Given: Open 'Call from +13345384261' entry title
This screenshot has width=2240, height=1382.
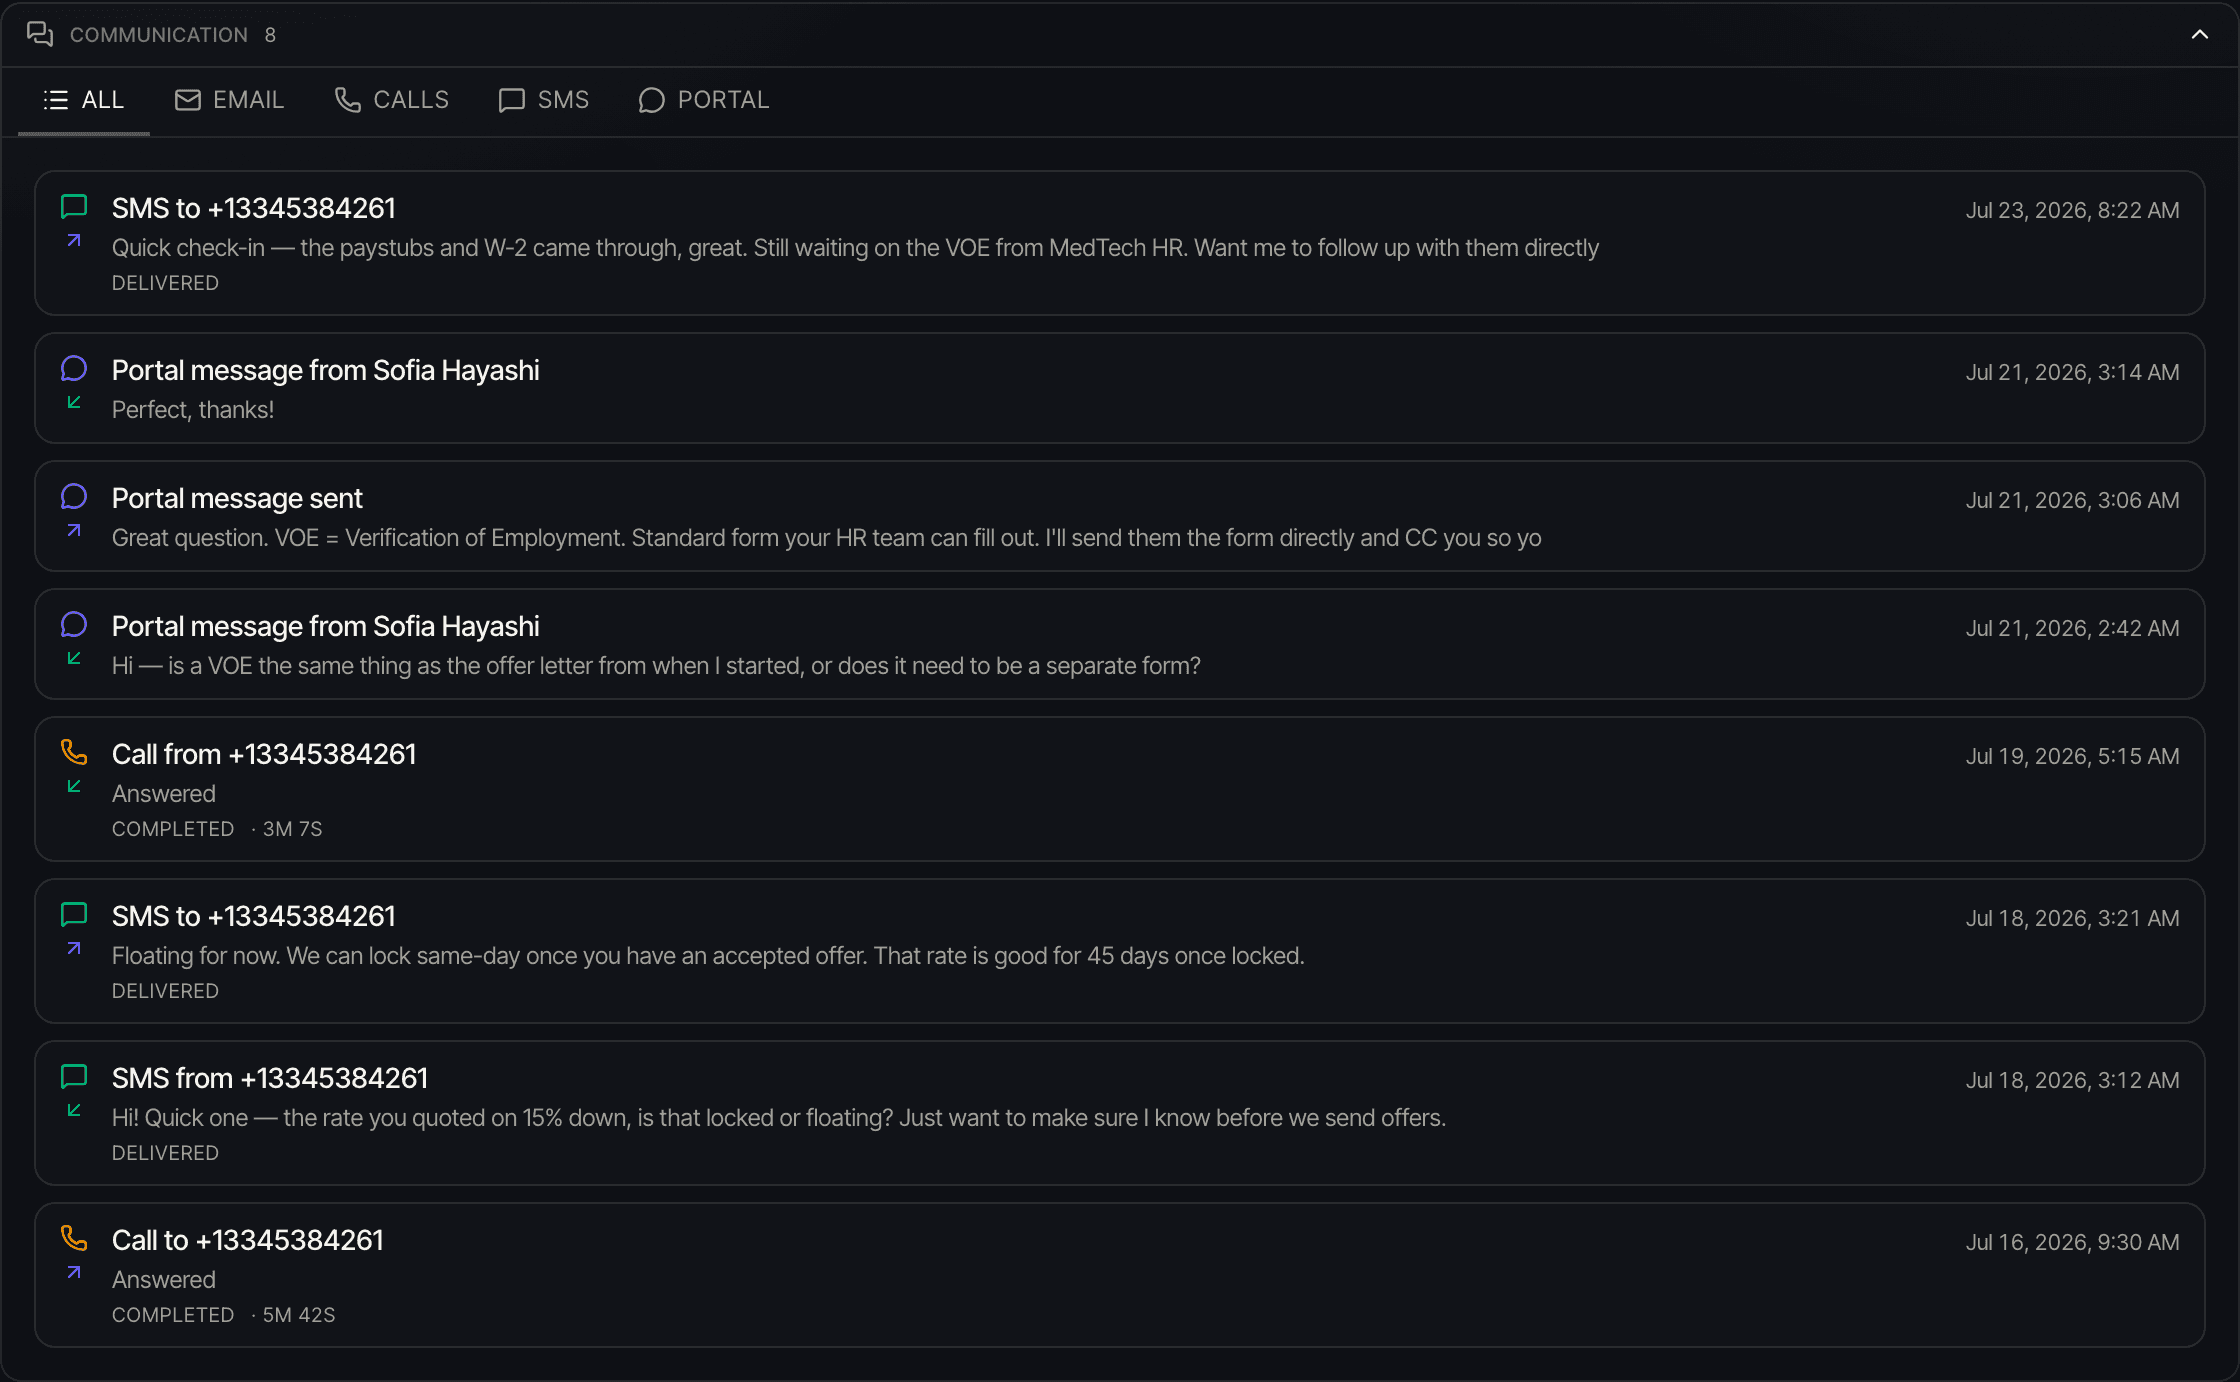Looking at the screenshot, I should pyautogui.click(x=264, y=754).
